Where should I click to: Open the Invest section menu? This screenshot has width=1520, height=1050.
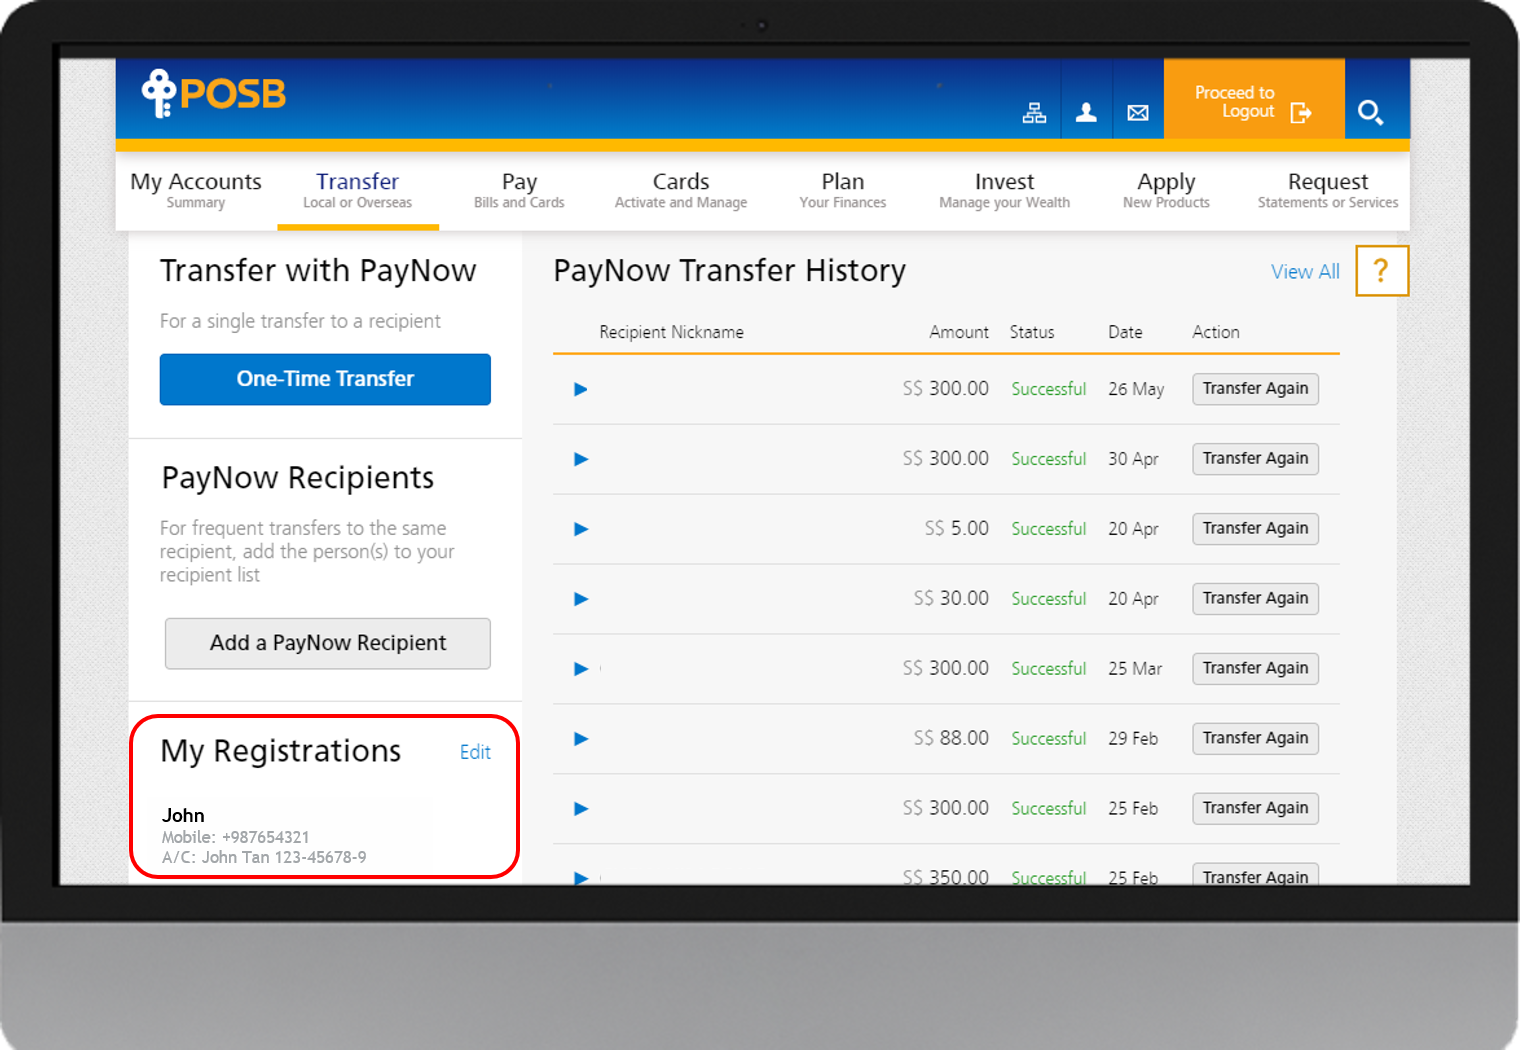point(1004,190)
